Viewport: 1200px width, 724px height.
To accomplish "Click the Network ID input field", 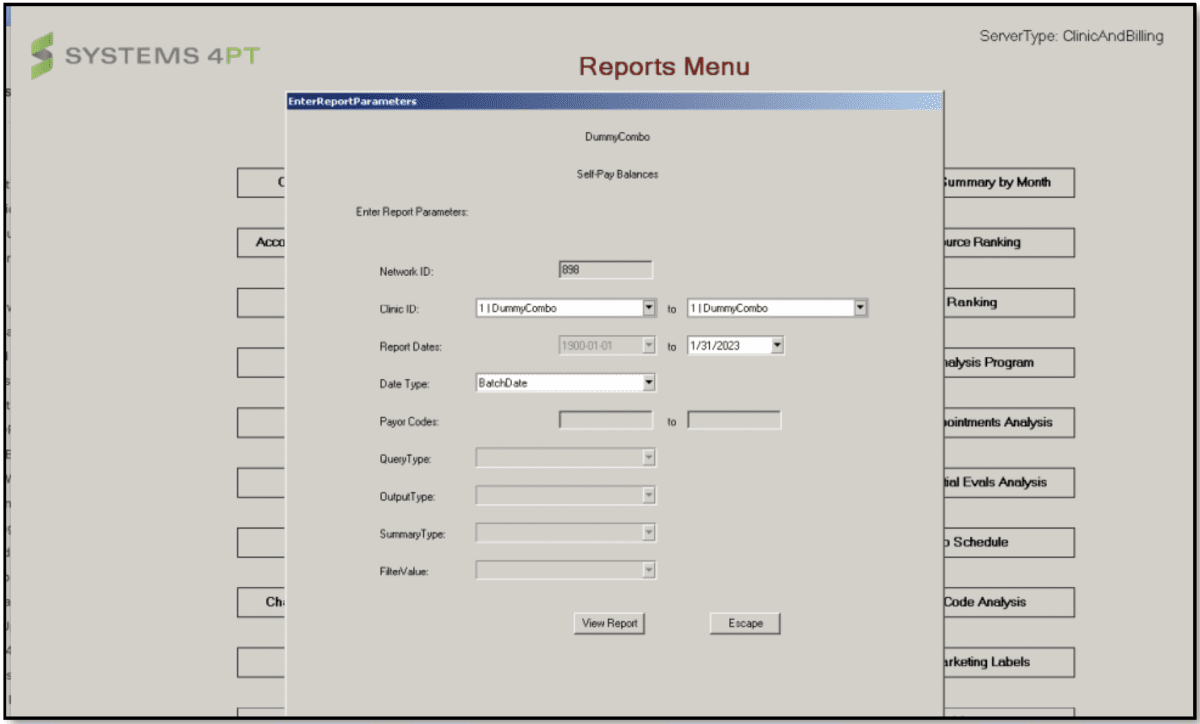I will (605, 269).
